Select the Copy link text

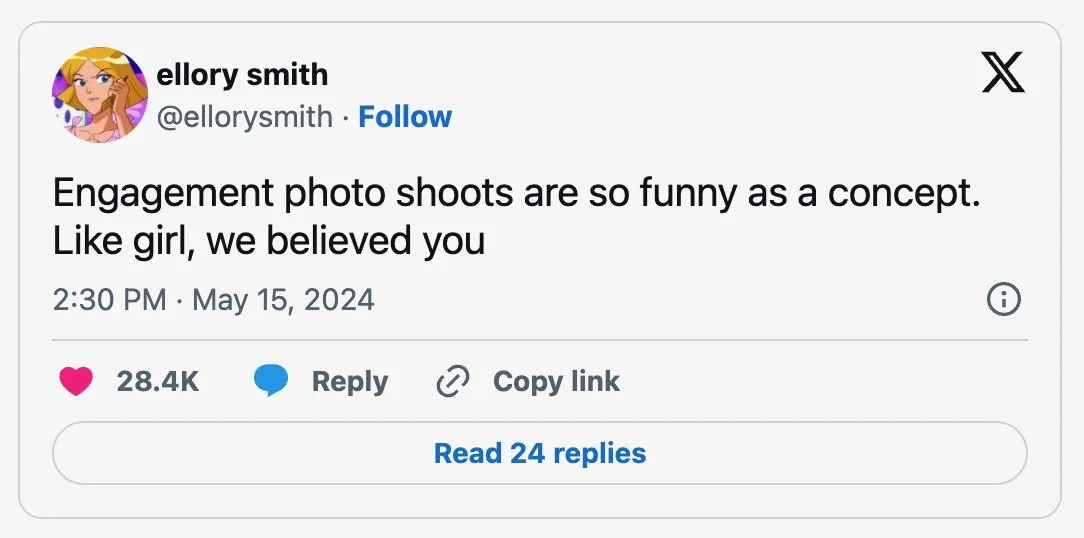[x=556, y=381]
